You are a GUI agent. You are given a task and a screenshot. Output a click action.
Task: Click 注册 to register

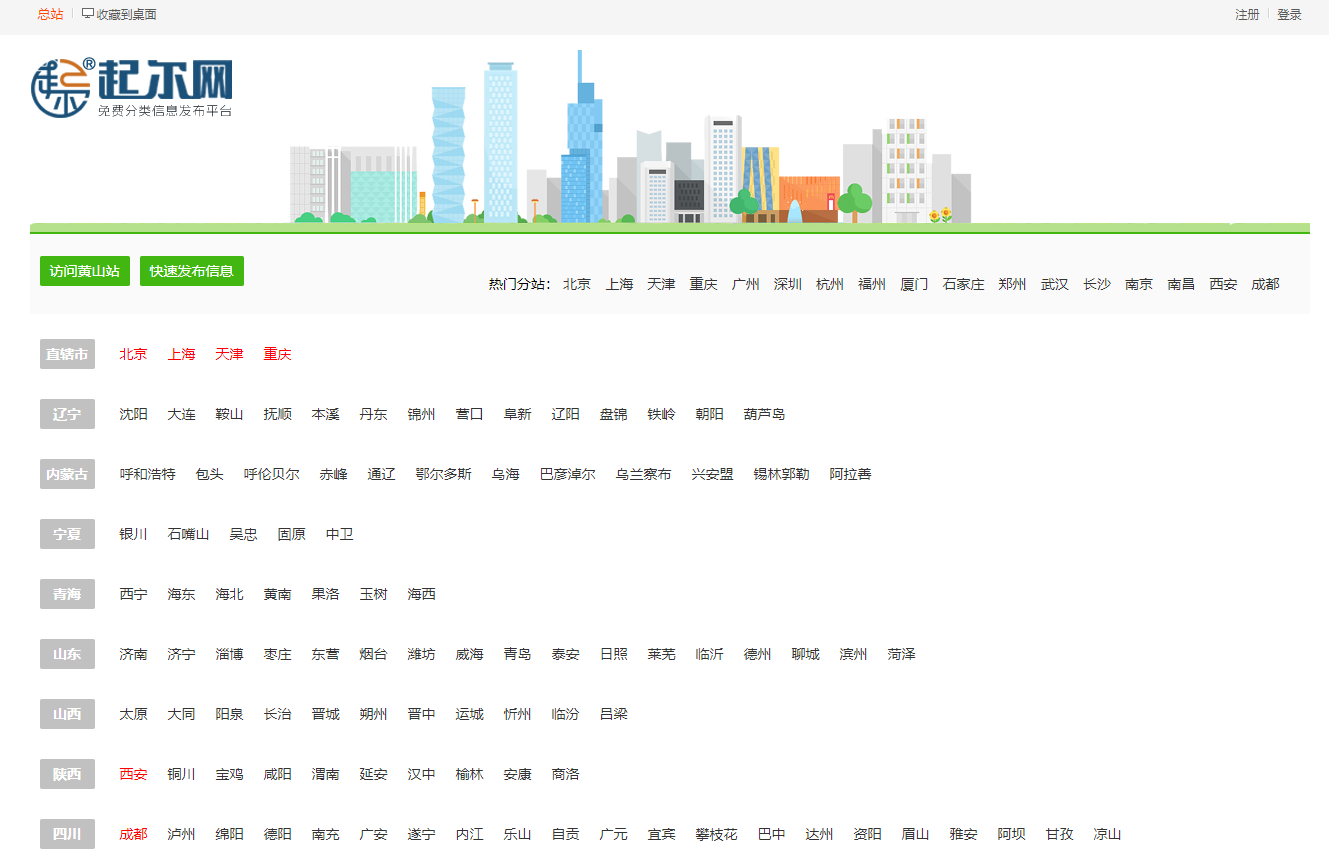point(1247,14)
